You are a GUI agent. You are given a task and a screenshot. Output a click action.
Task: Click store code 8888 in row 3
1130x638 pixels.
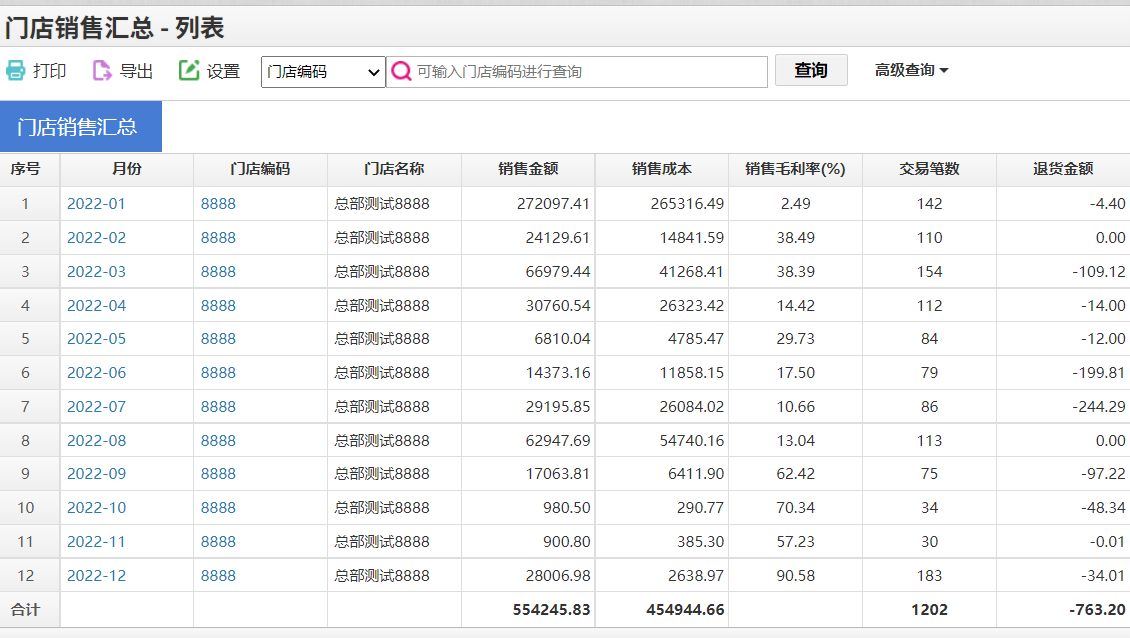pyautogui.click(x=218, y=272)
